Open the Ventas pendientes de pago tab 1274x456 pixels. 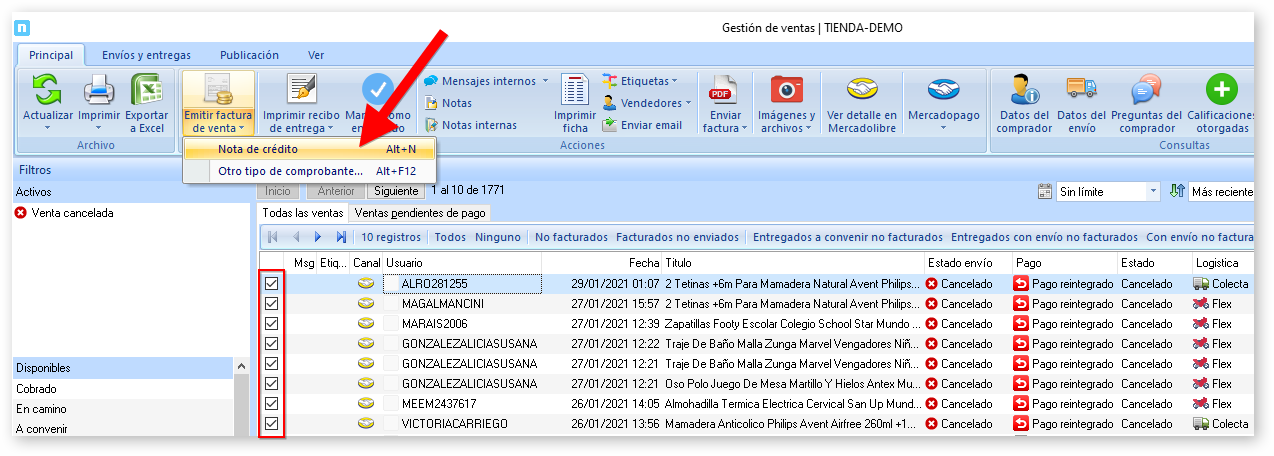(x=420, y=213)
